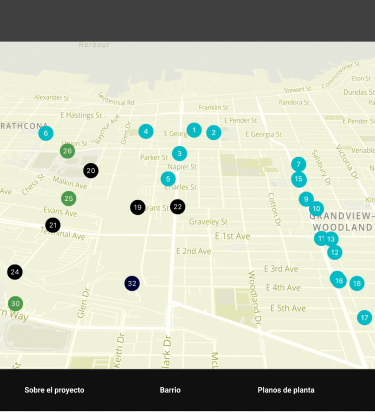Click black map marker number 22
The image size is (375, 412).
click(x=178, y=207)
